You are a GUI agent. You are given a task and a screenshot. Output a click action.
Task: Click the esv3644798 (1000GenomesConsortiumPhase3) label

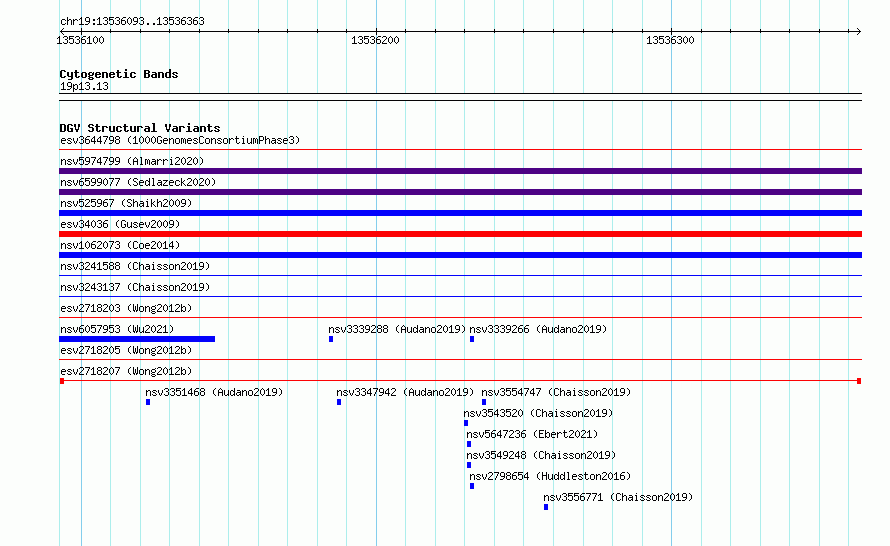coord(180,140)
